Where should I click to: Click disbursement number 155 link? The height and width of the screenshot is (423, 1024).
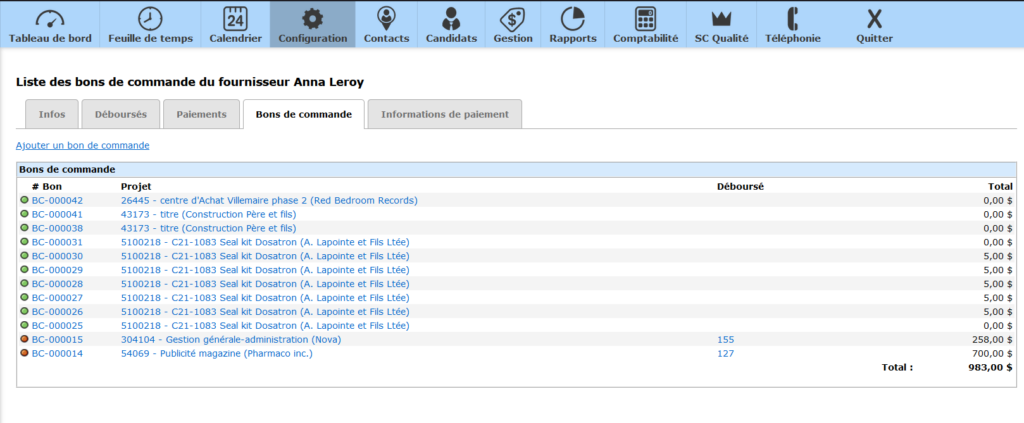click(x=725, y=339)
